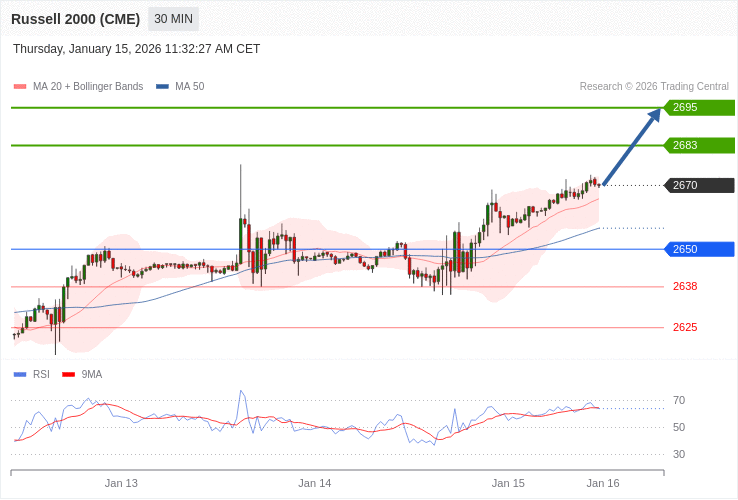Image resolution: width=738 pixels, height=500 pixels.
Task: Click the Jan 13 date axis label
Action: pyautogui.click(x=121, y=483)
